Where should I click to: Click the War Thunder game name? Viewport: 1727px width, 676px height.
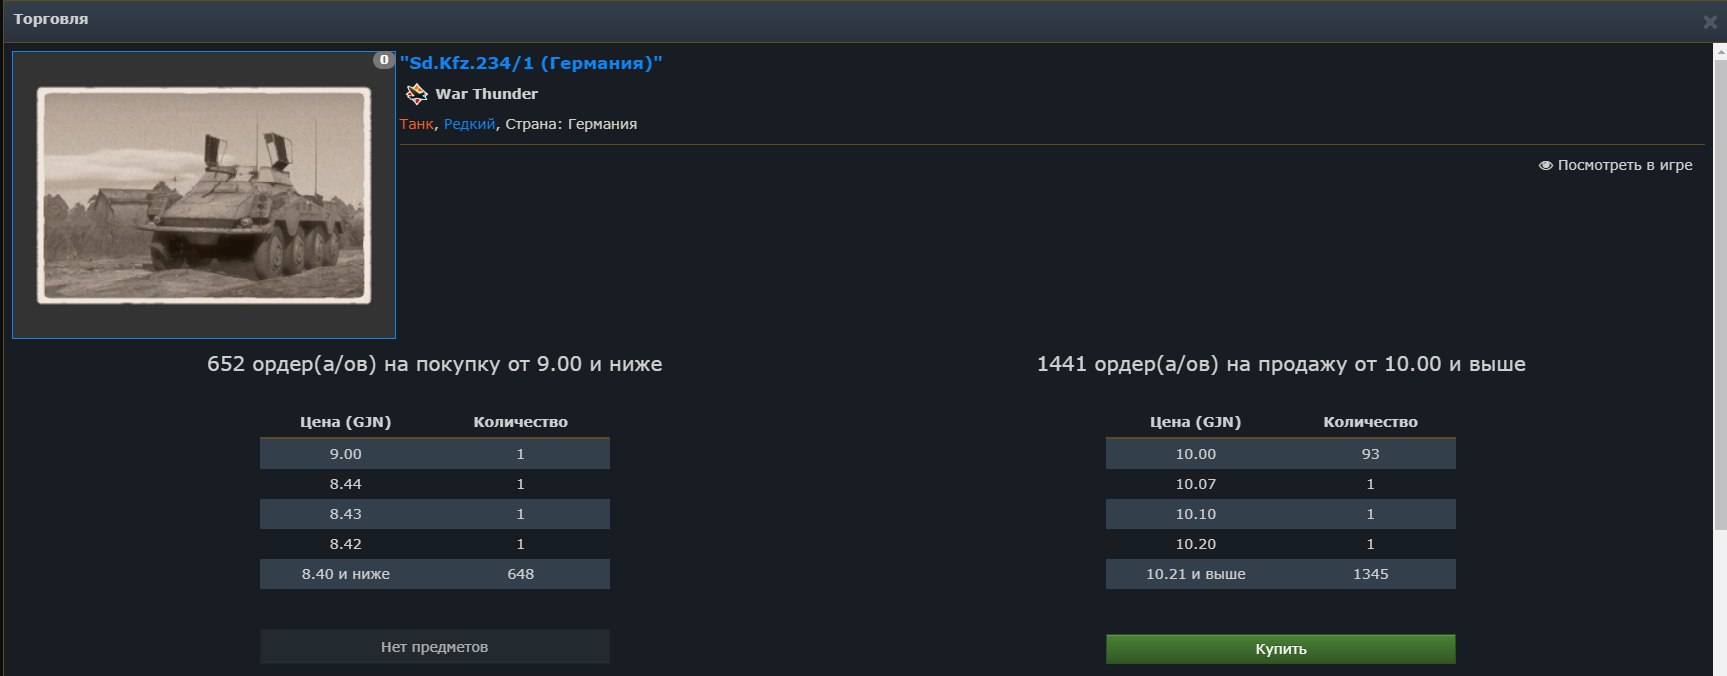tap(486, 94)
